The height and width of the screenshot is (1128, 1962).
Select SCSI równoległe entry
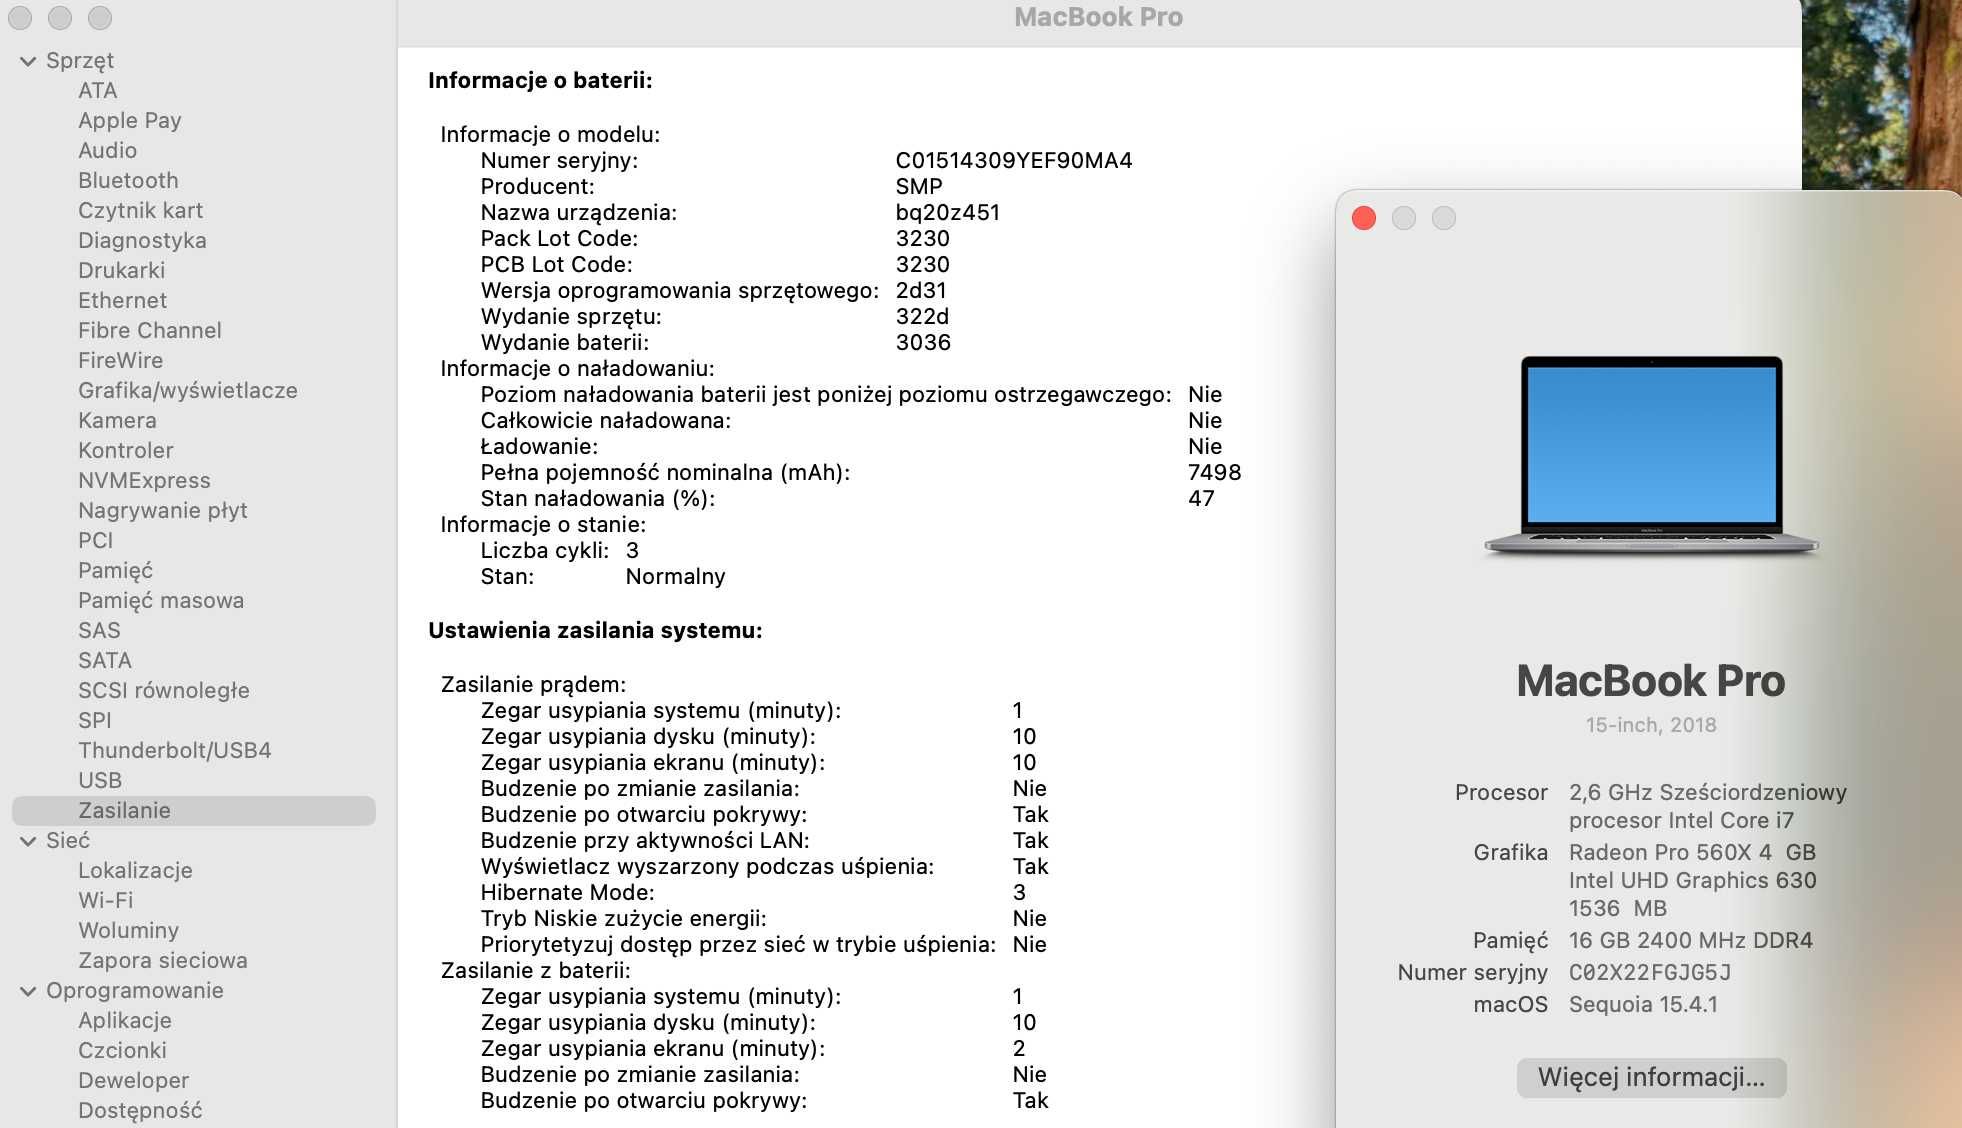point(164,690)
